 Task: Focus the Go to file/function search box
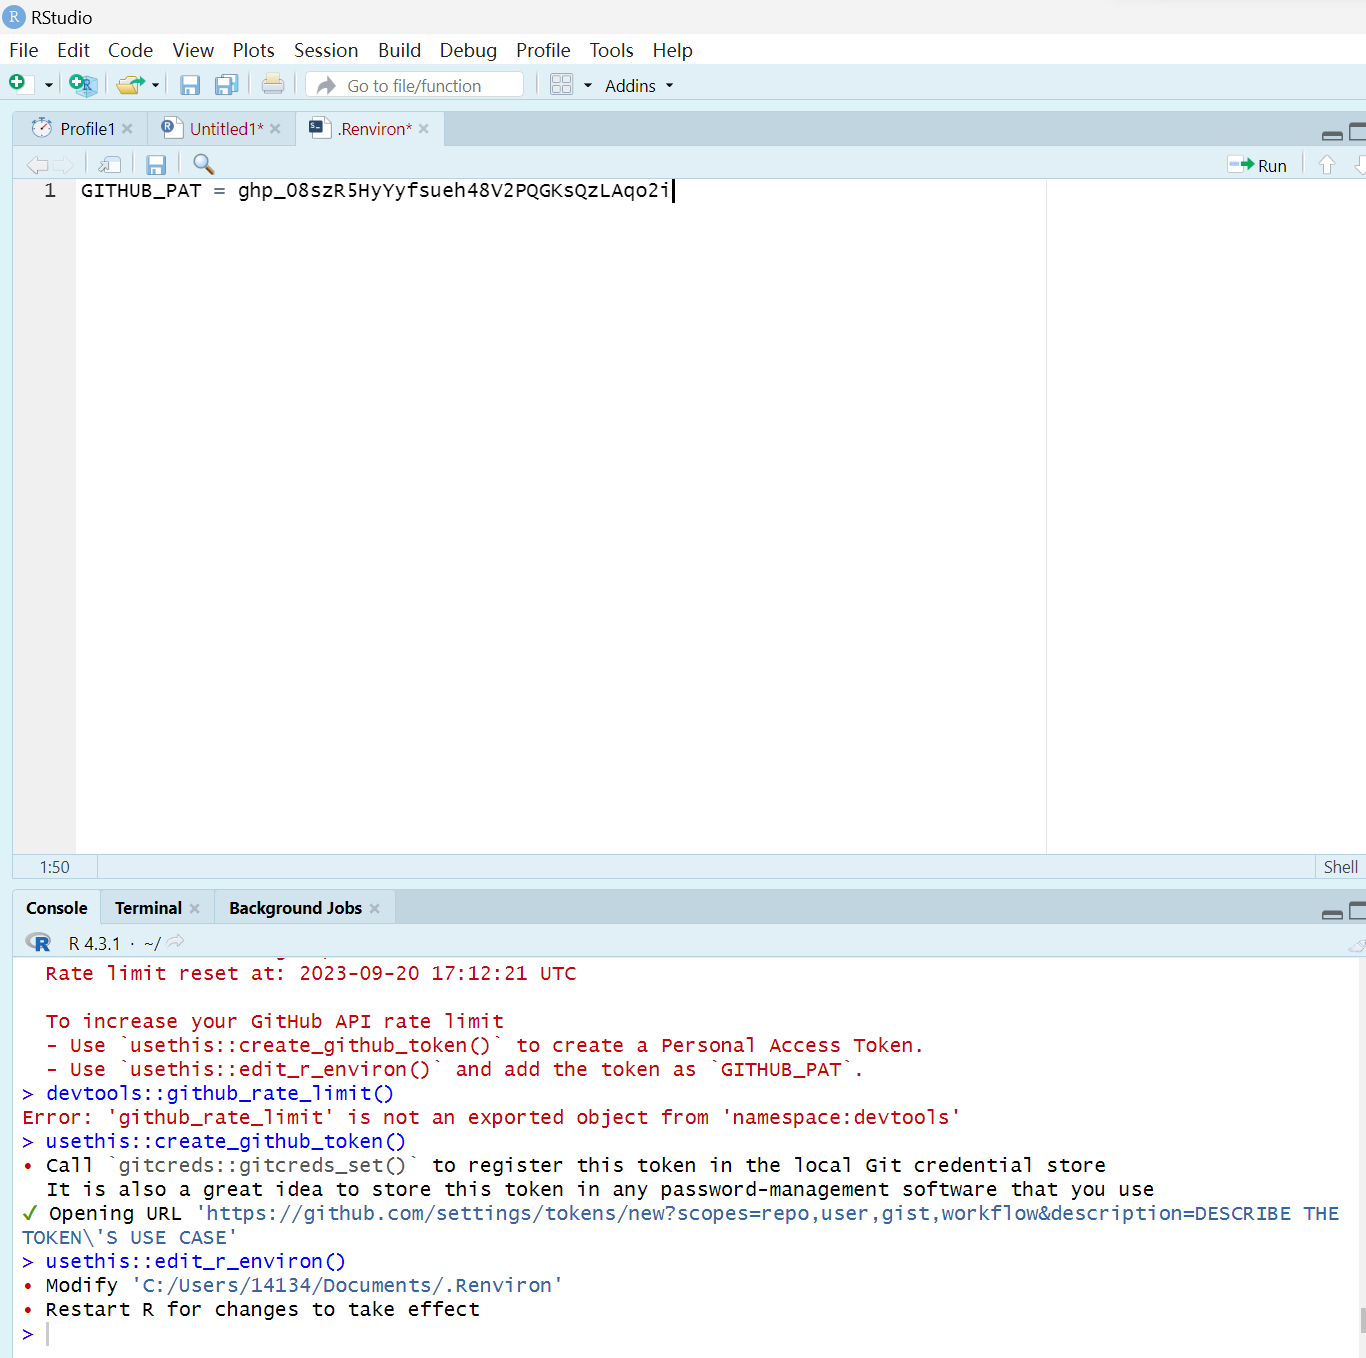coord(415,85)
